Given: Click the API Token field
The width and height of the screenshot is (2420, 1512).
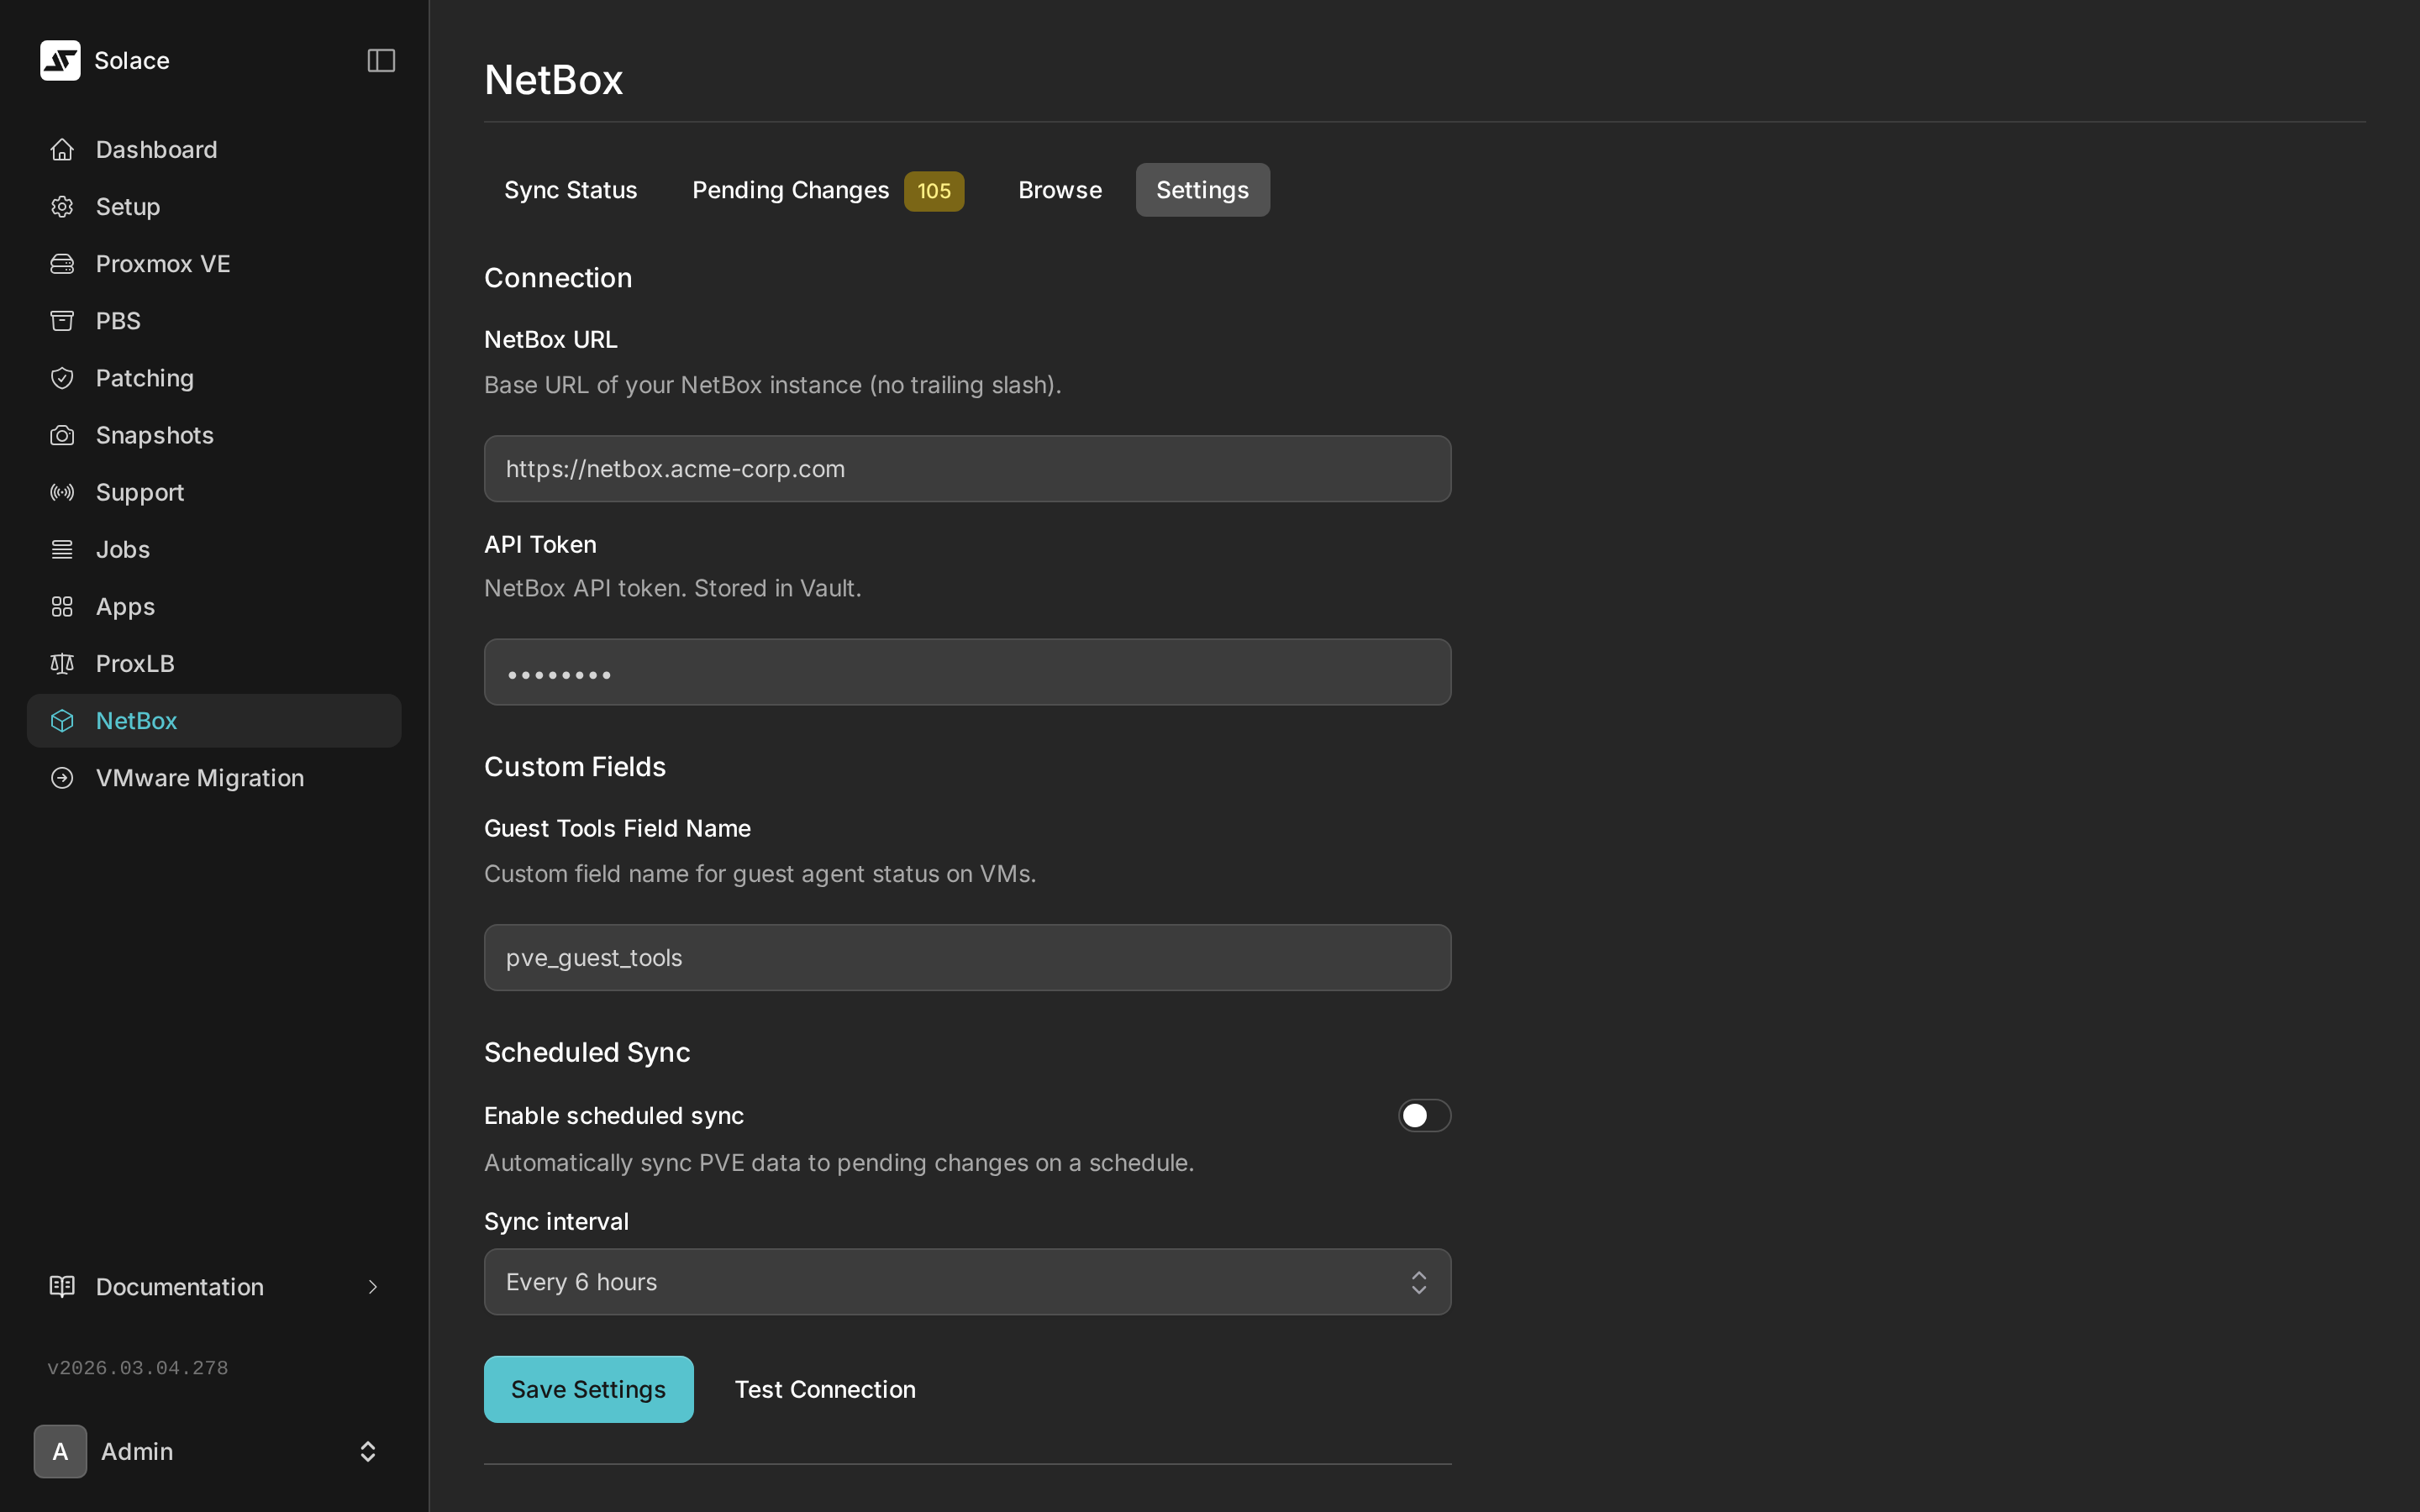Looking at the screenshot, I should 966,671.
